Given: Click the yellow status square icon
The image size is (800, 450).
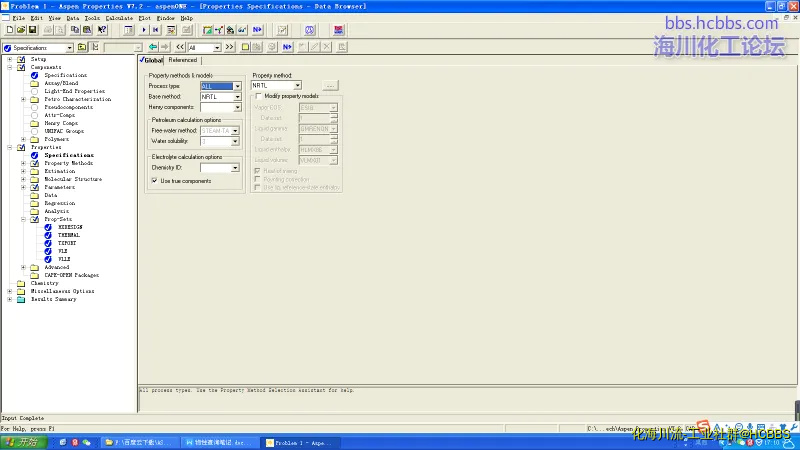Looking at the screenshot, I should [x=245, y=47].
